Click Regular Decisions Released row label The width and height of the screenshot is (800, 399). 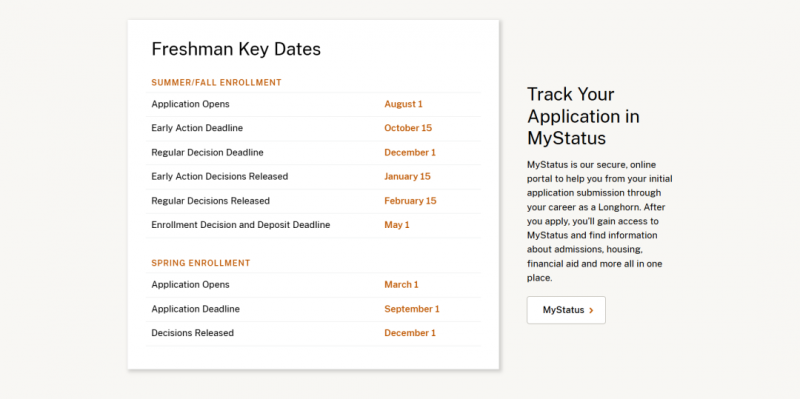click(210, 201)
